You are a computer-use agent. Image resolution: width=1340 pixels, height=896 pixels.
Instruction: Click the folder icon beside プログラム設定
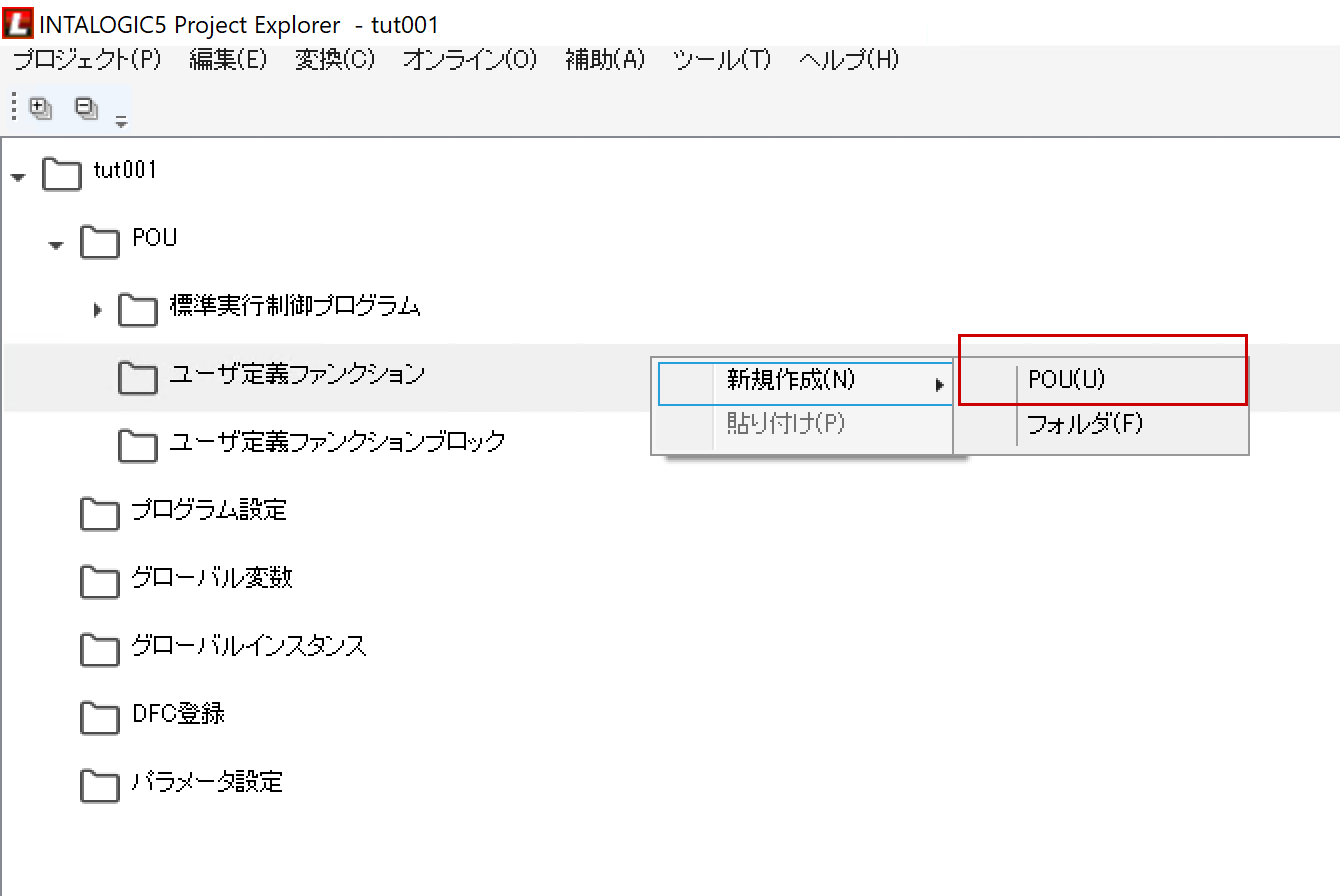click(x=99, y=514)
